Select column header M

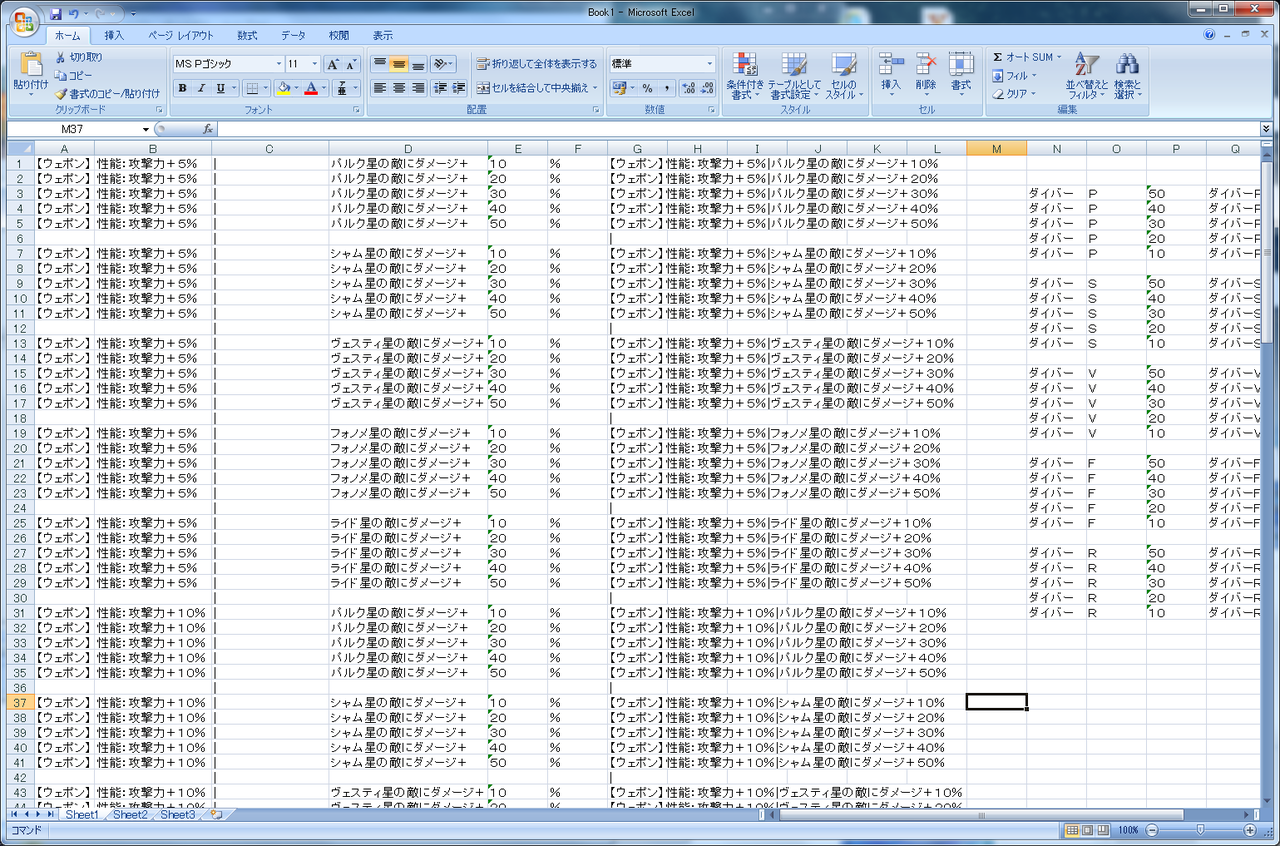click(996, 149)
